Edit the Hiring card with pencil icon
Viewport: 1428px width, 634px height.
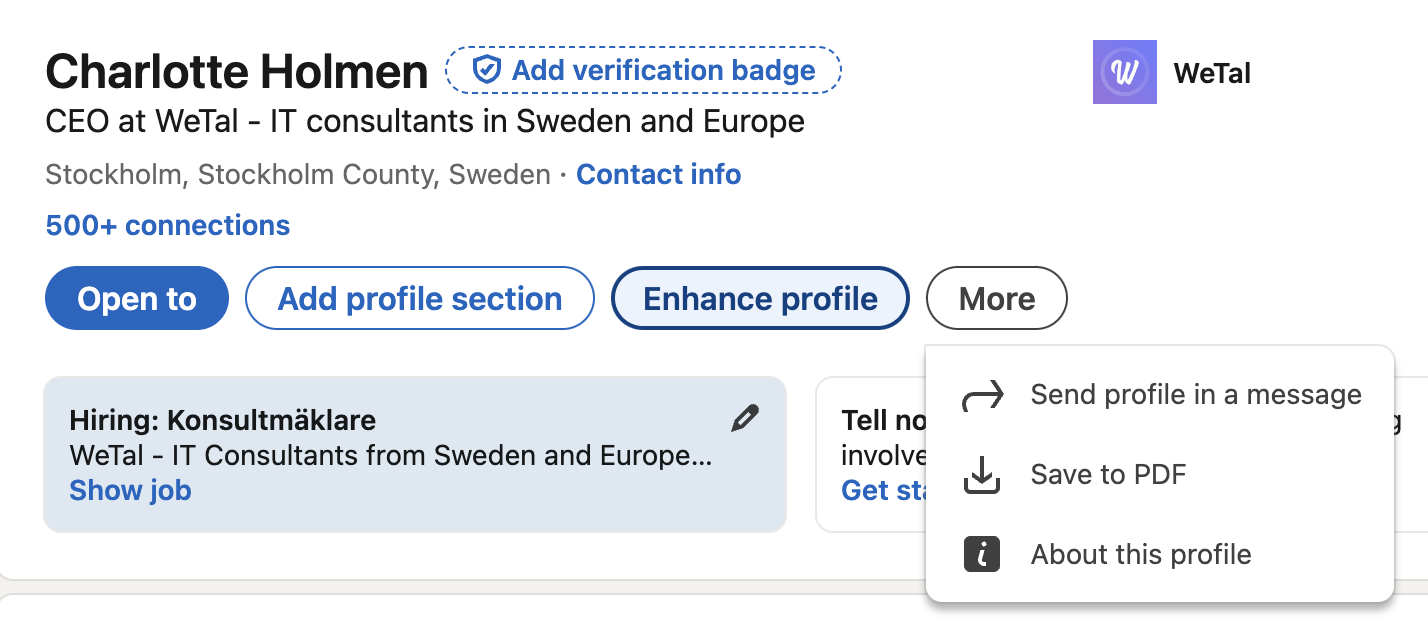coord(745,418)
